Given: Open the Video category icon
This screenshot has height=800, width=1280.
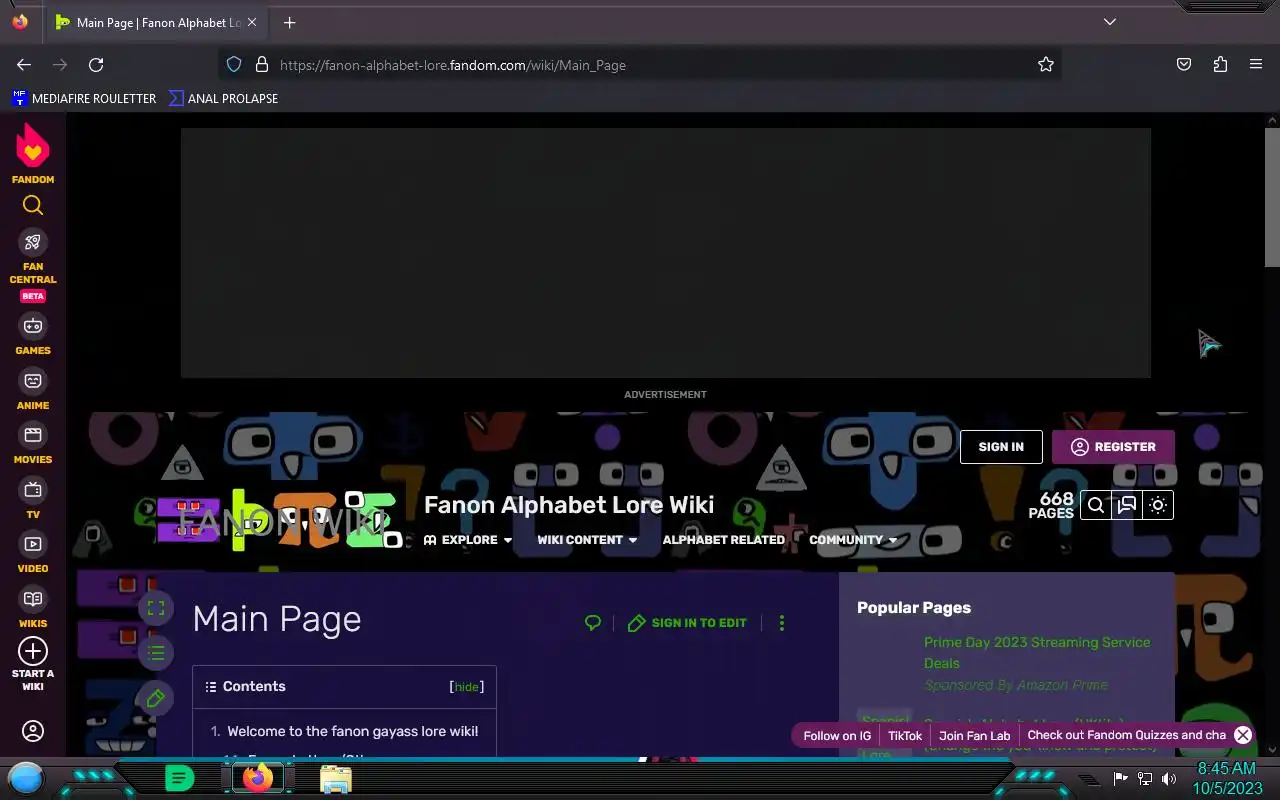Looking at the screenshot, I should [33, 544].
